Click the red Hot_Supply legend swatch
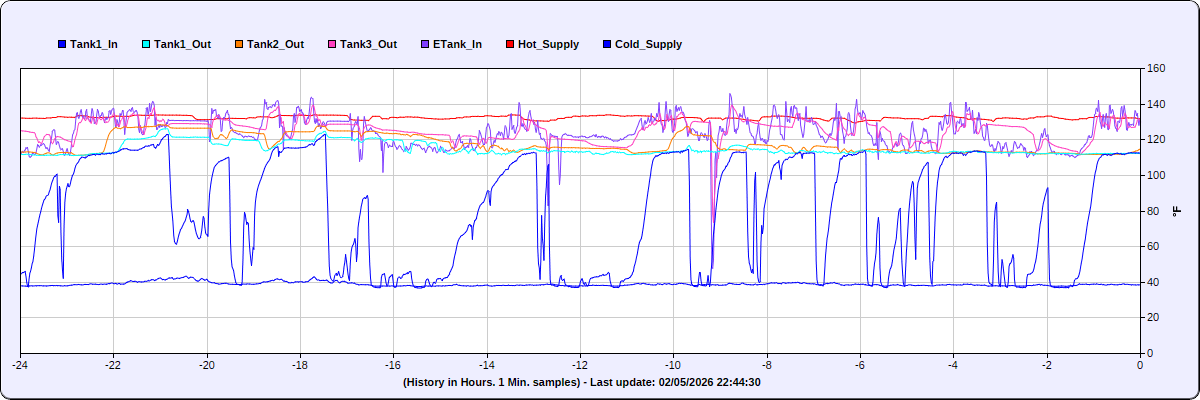This screenshot has height=400, width=1200. (x=509, y=45)
